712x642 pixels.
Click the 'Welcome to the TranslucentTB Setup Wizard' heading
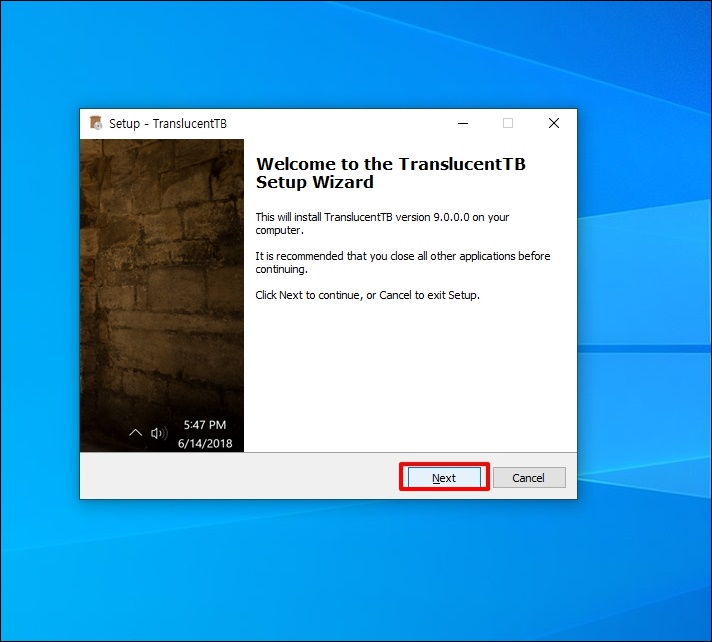391,173
